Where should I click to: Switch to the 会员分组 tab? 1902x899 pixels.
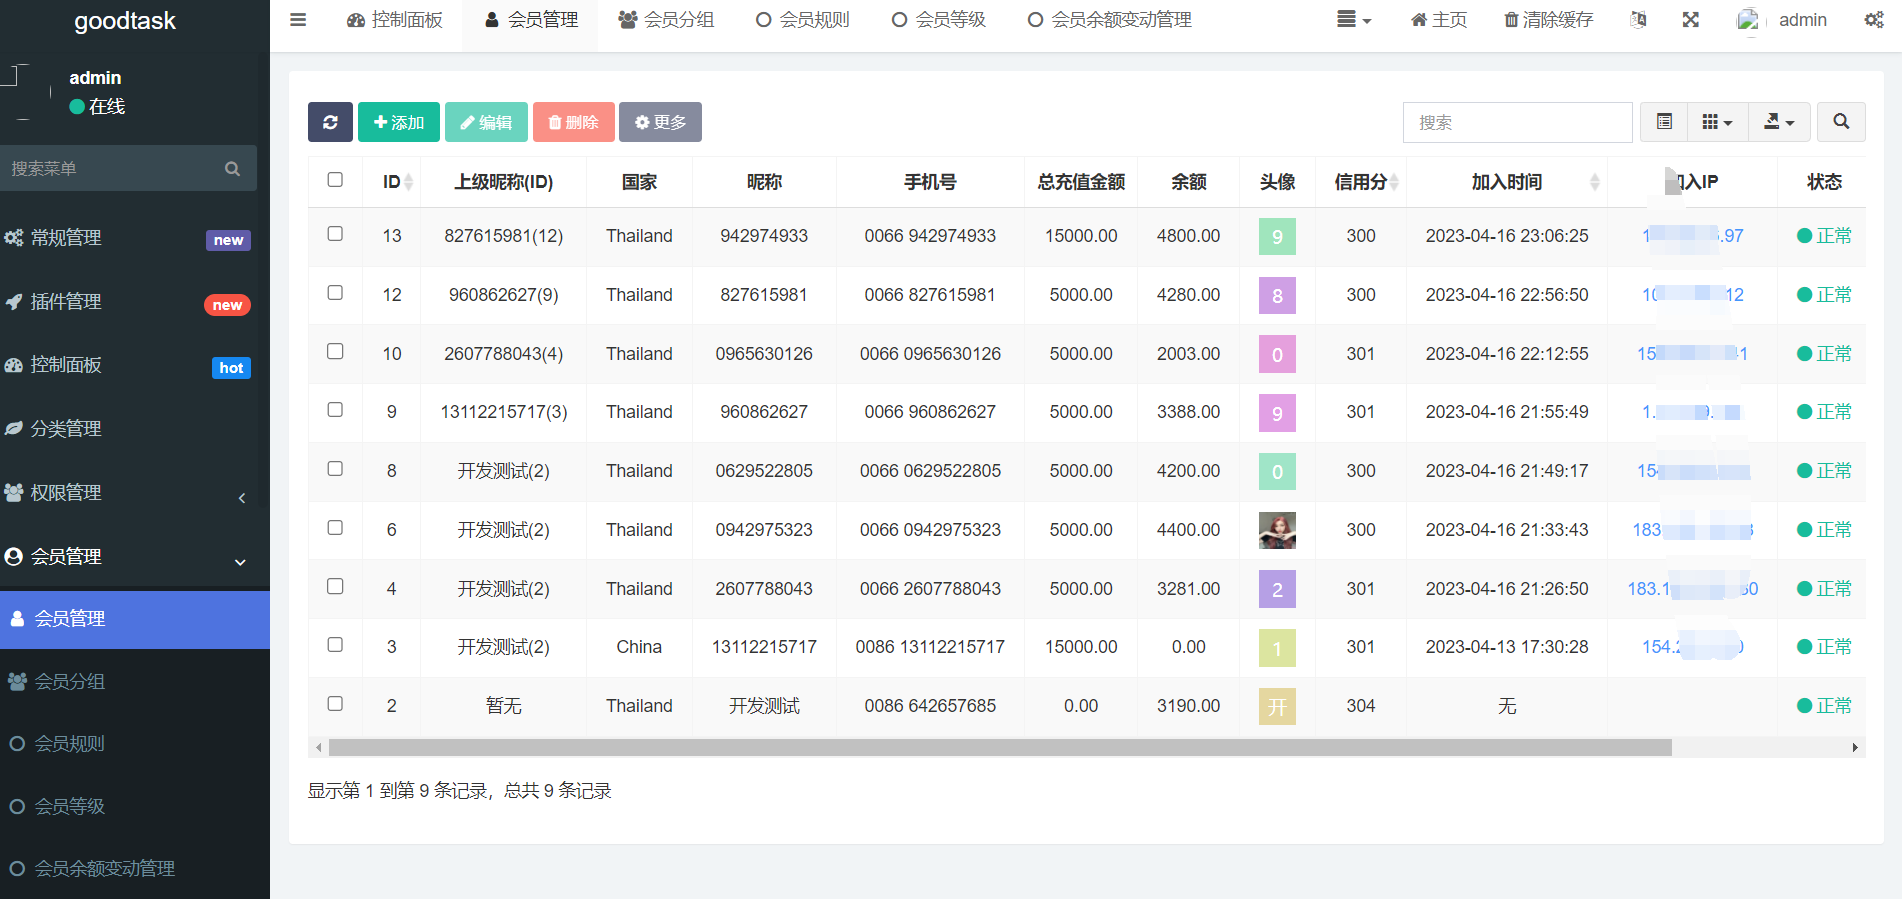click(x=666, y=20)
